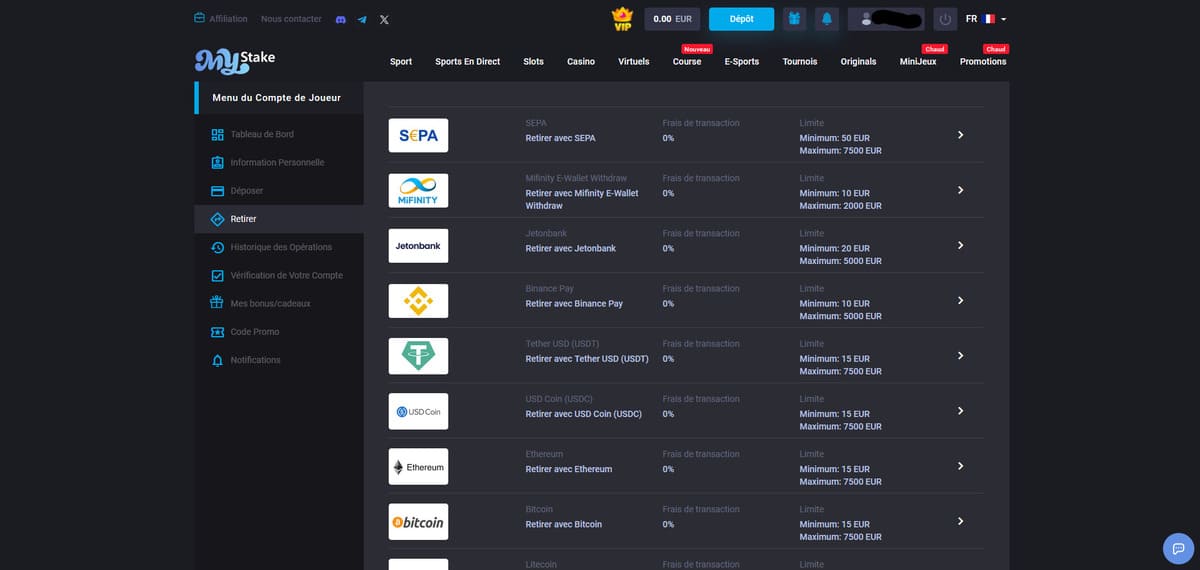This screenshot has height=570, width=1200.
Task: Open the Discord icon link
Action: (340, 19)
